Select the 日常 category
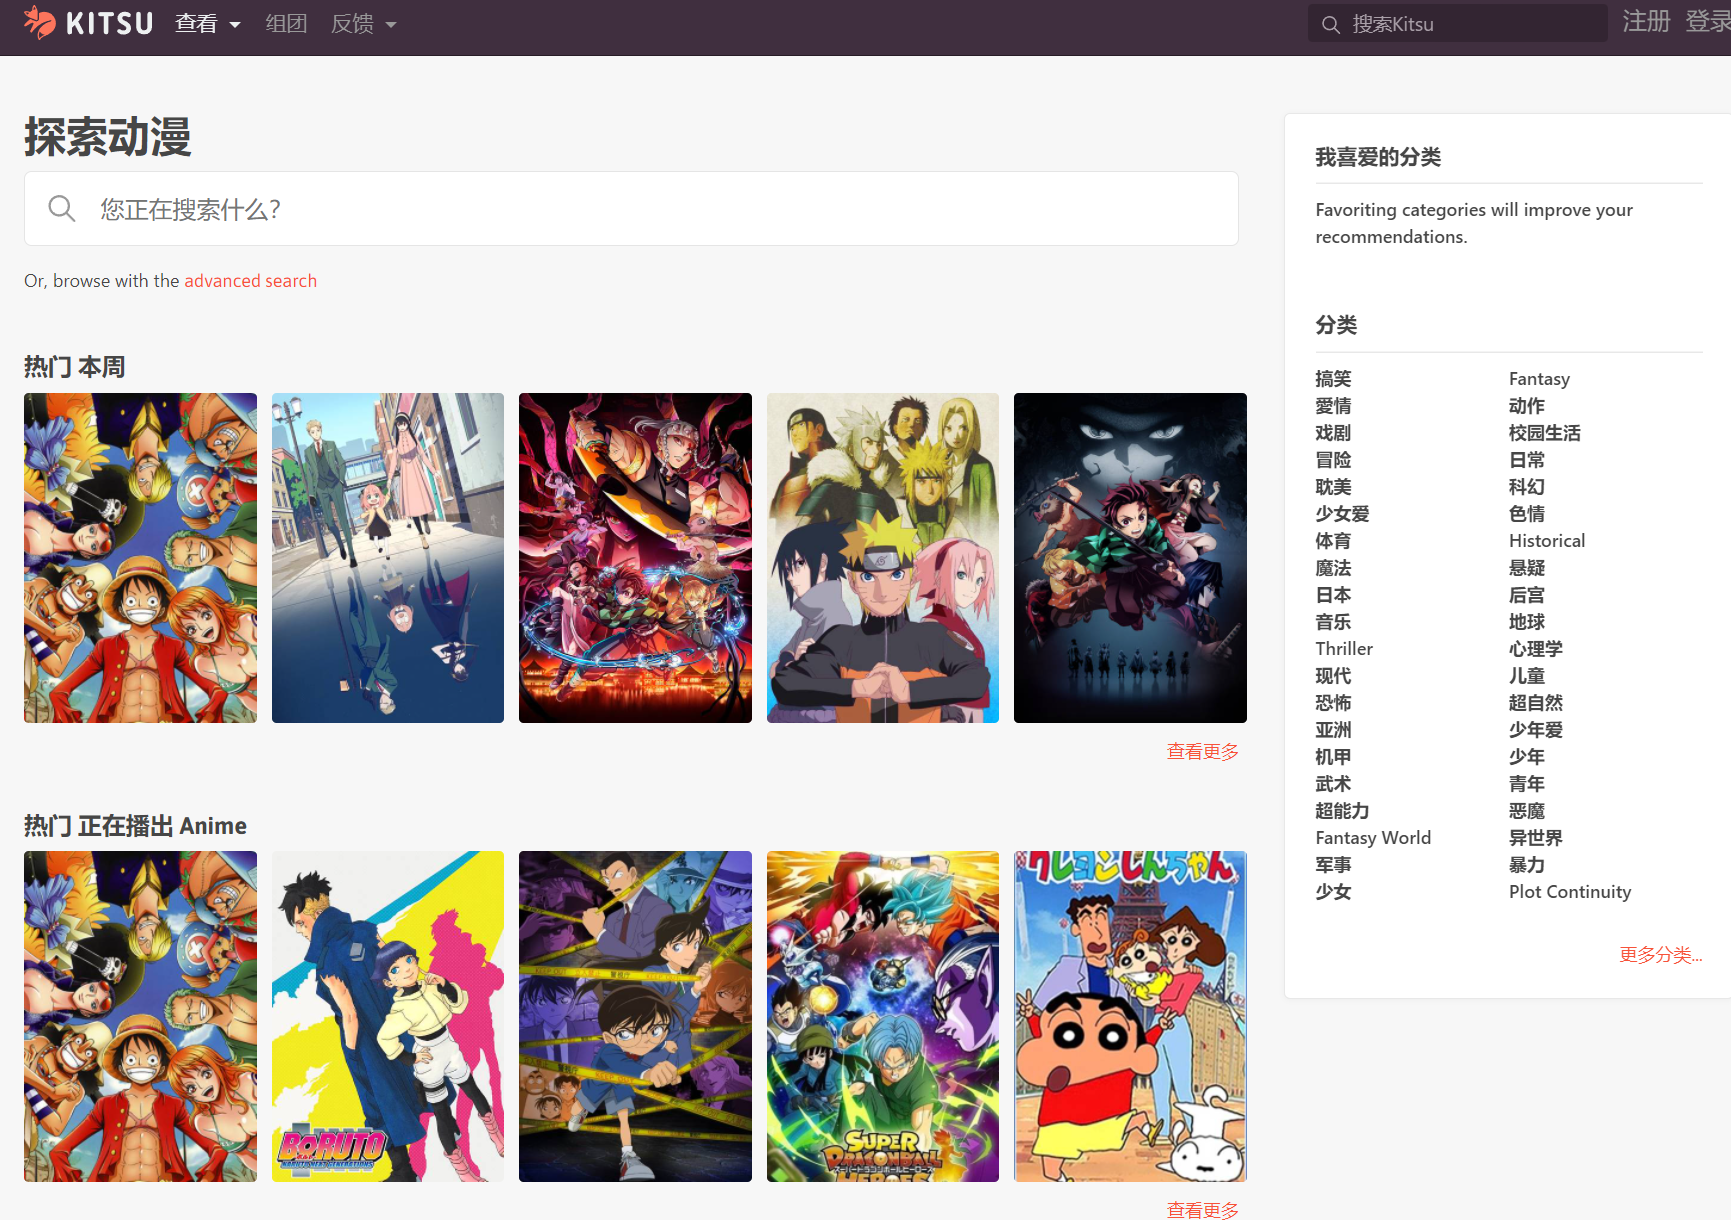Screen dimensions: 1731x1220 point(1527,460)
